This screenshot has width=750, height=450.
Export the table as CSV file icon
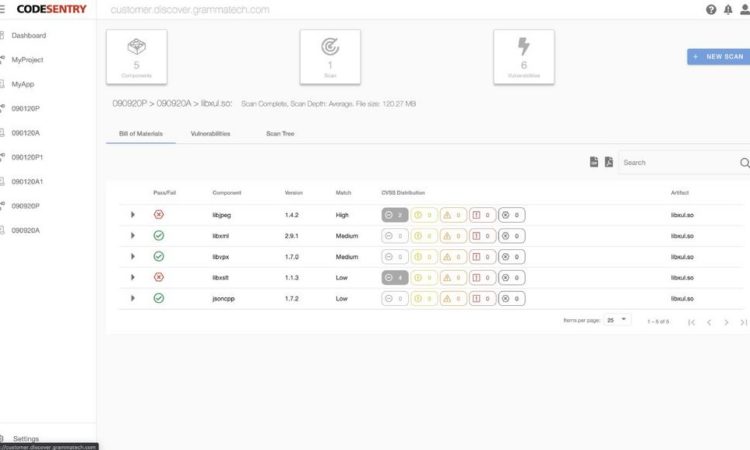(x=594, y=162)
